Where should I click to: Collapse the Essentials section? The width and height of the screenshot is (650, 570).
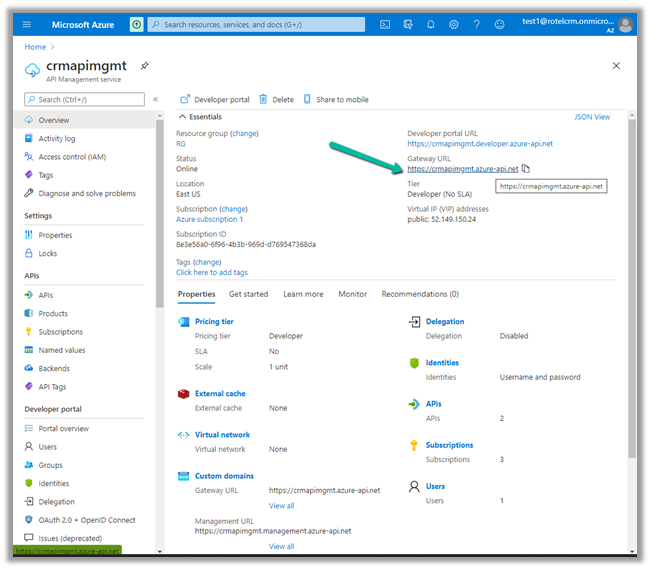(x=182, y=117)
